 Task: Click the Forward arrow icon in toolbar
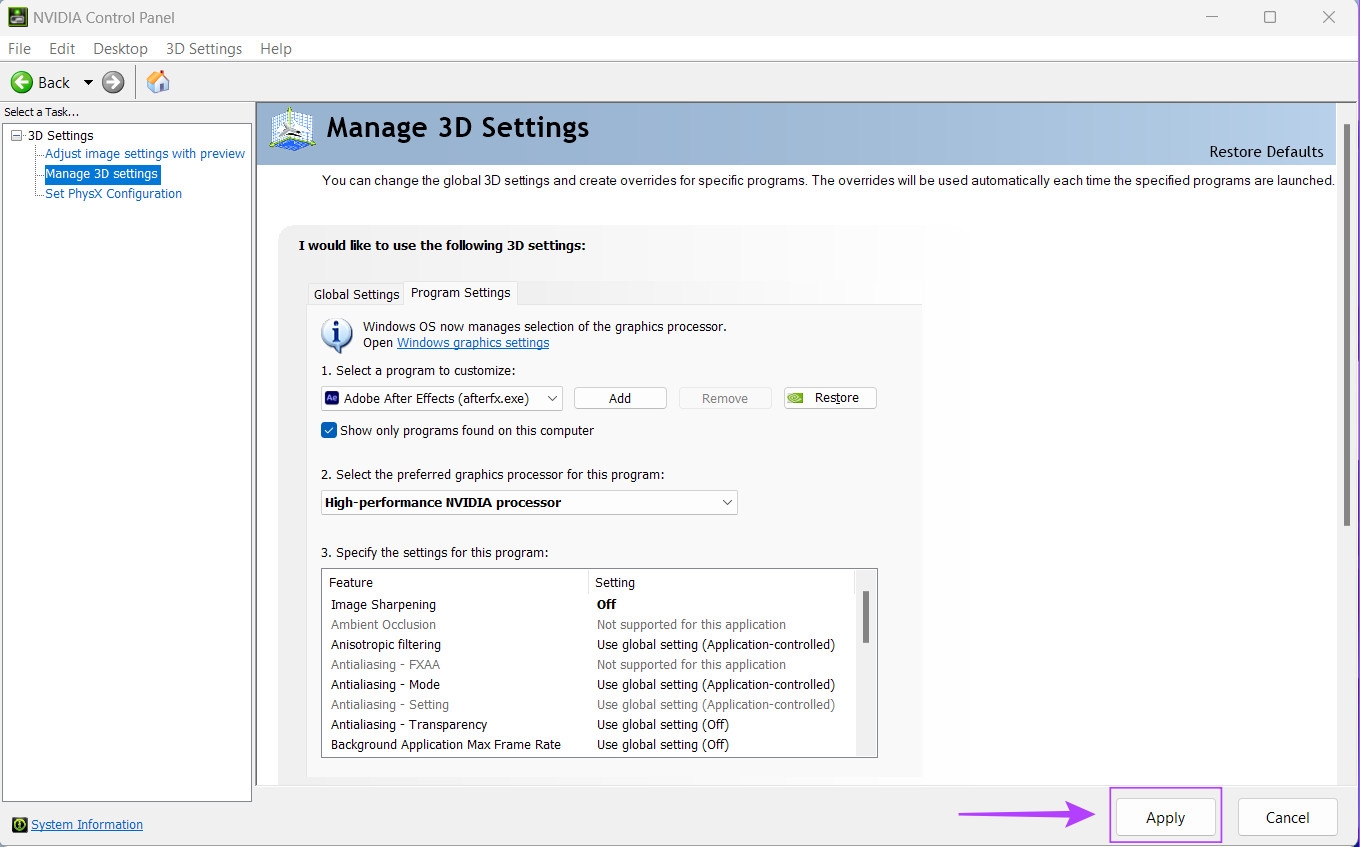[113, 82]
